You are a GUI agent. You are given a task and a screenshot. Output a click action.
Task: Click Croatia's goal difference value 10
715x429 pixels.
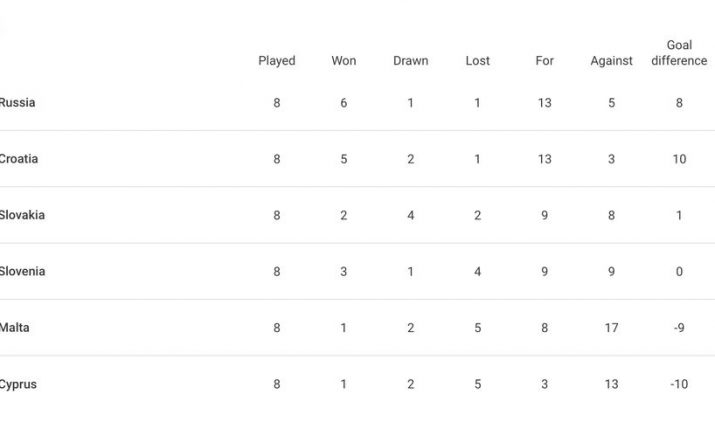tap(679, 159)
